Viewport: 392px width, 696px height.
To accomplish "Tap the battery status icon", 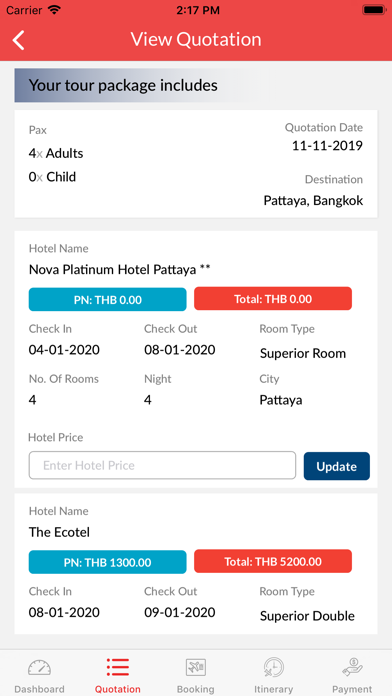I will coord(374,10).
